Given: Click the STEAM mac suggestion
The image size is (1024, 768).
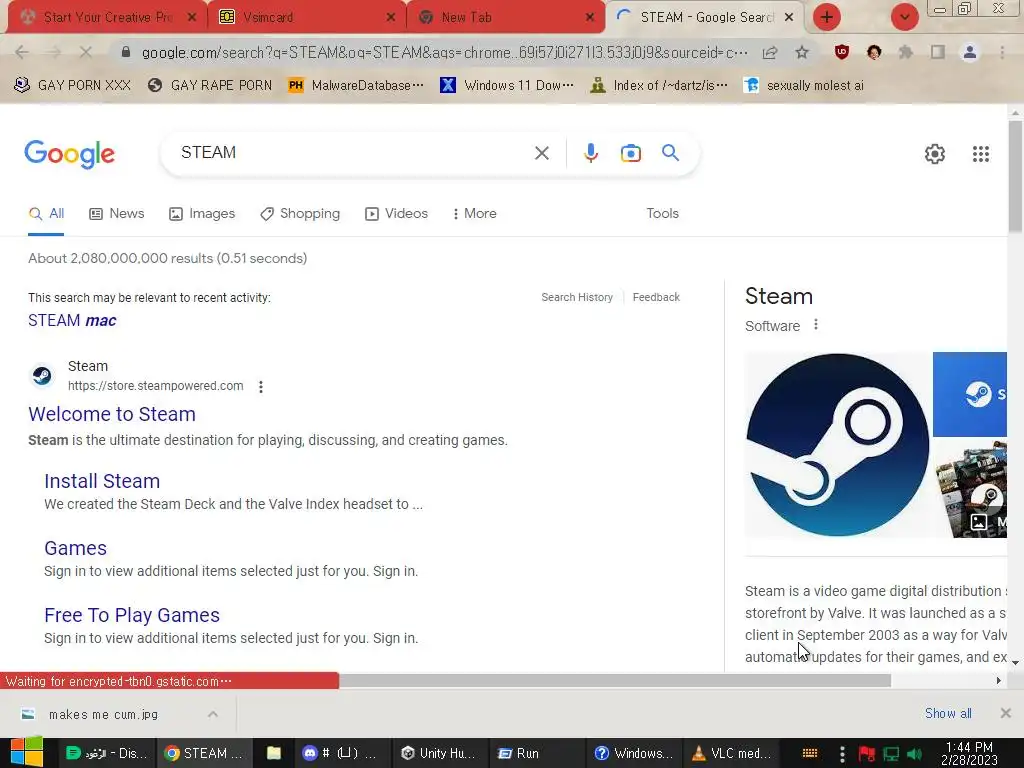Looking at the screenshot, I should pyautogui.click(x=72, y=321).
